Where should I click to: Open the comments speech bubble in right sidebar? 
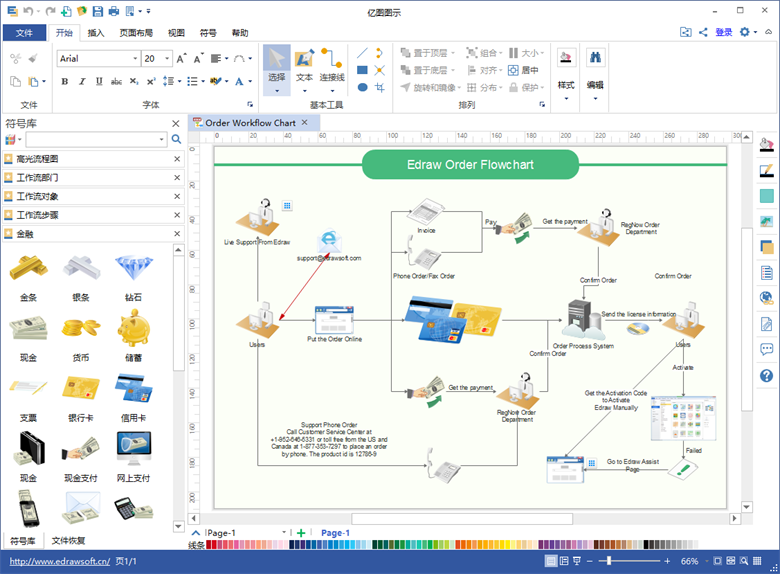[767, 350]
